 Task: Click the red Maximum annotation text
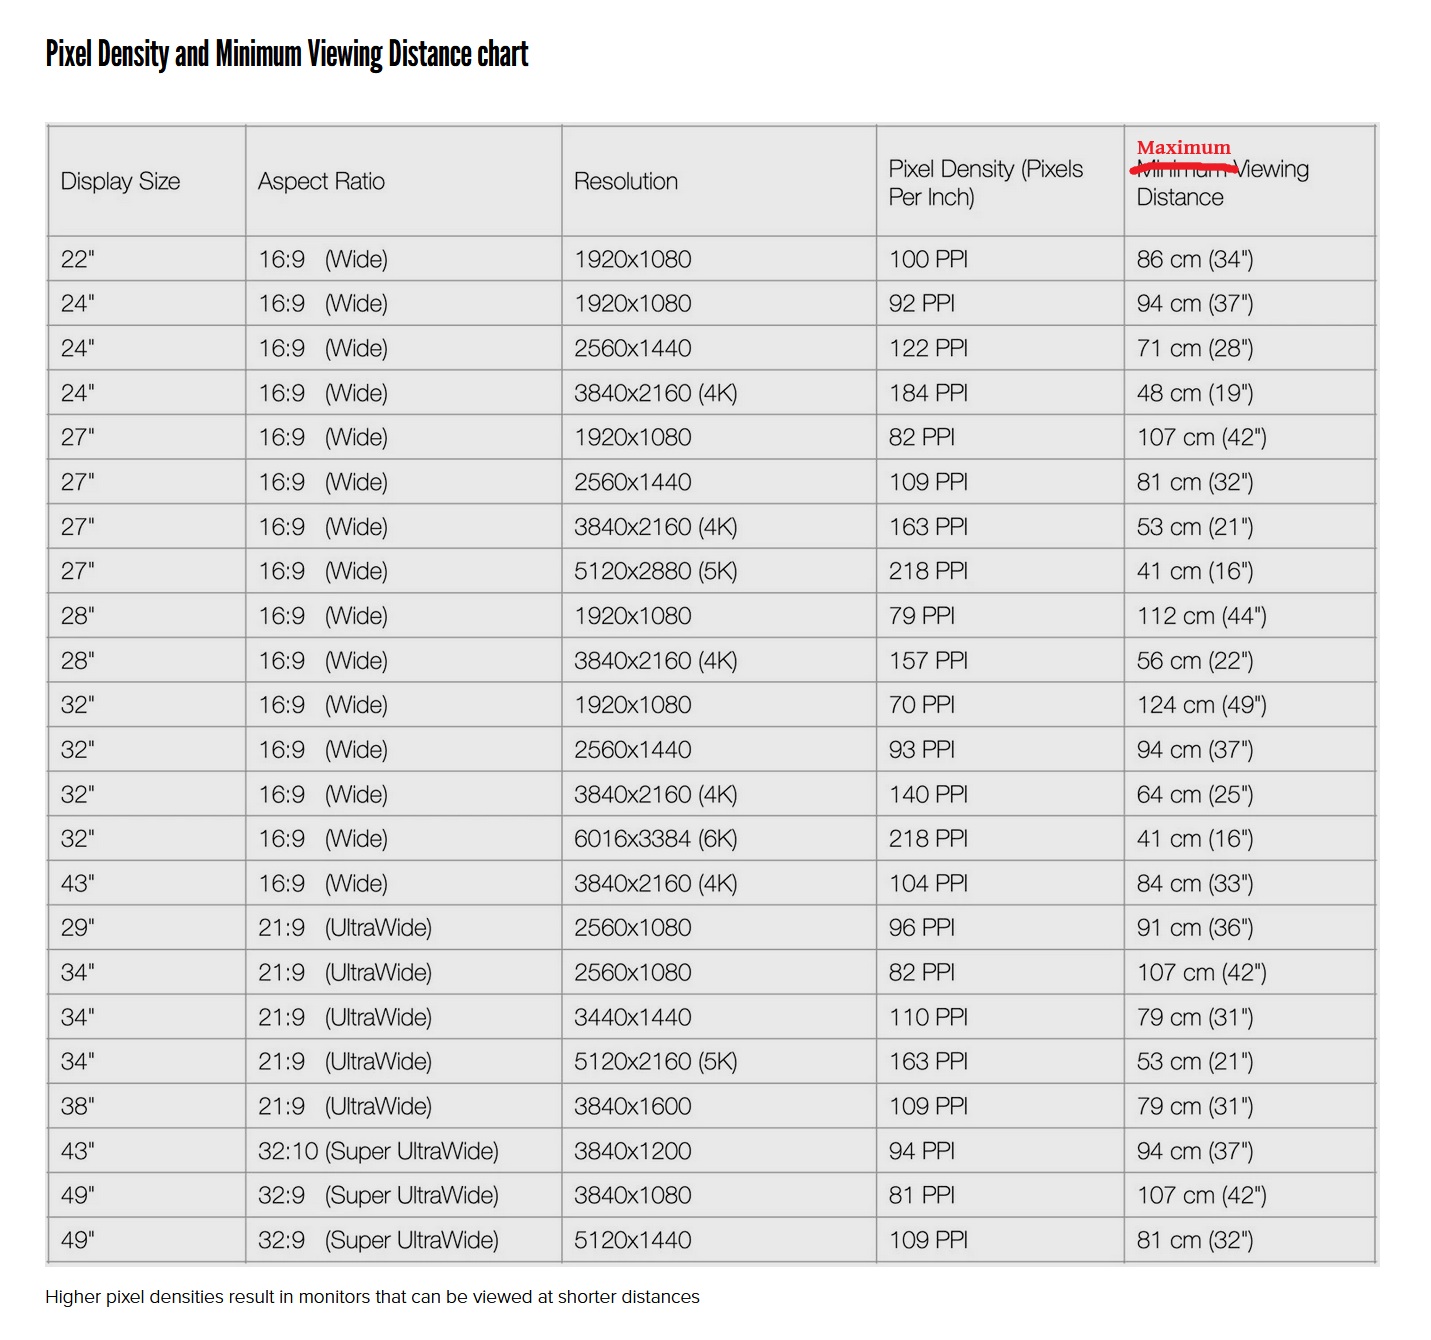1183,147
